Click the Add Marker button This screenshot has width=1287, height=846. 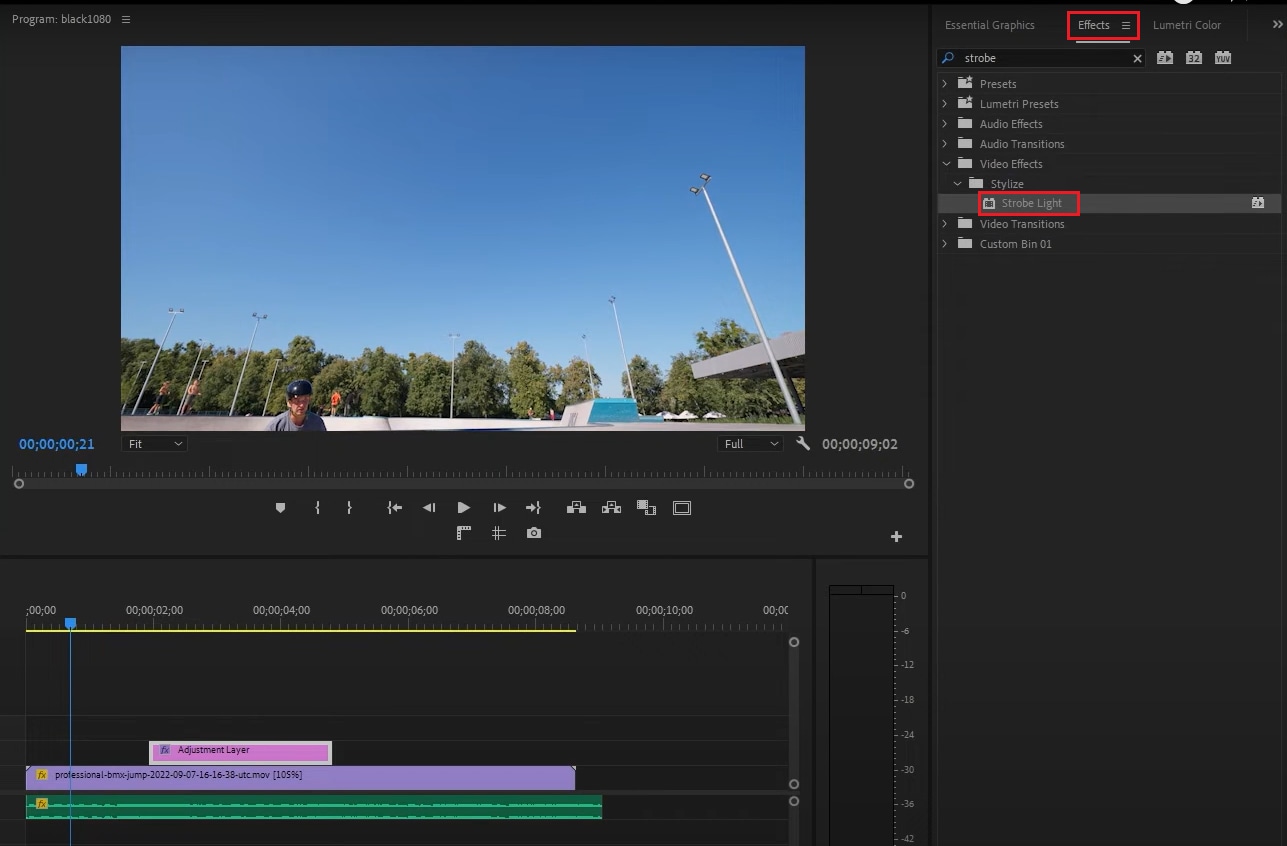pyautogui.click(x=280, y=508)
